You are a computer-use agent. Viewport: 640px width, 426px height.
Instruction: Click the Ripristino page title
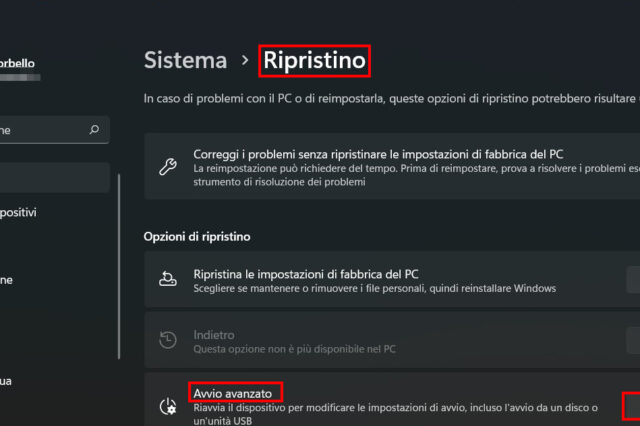(315, 60)
